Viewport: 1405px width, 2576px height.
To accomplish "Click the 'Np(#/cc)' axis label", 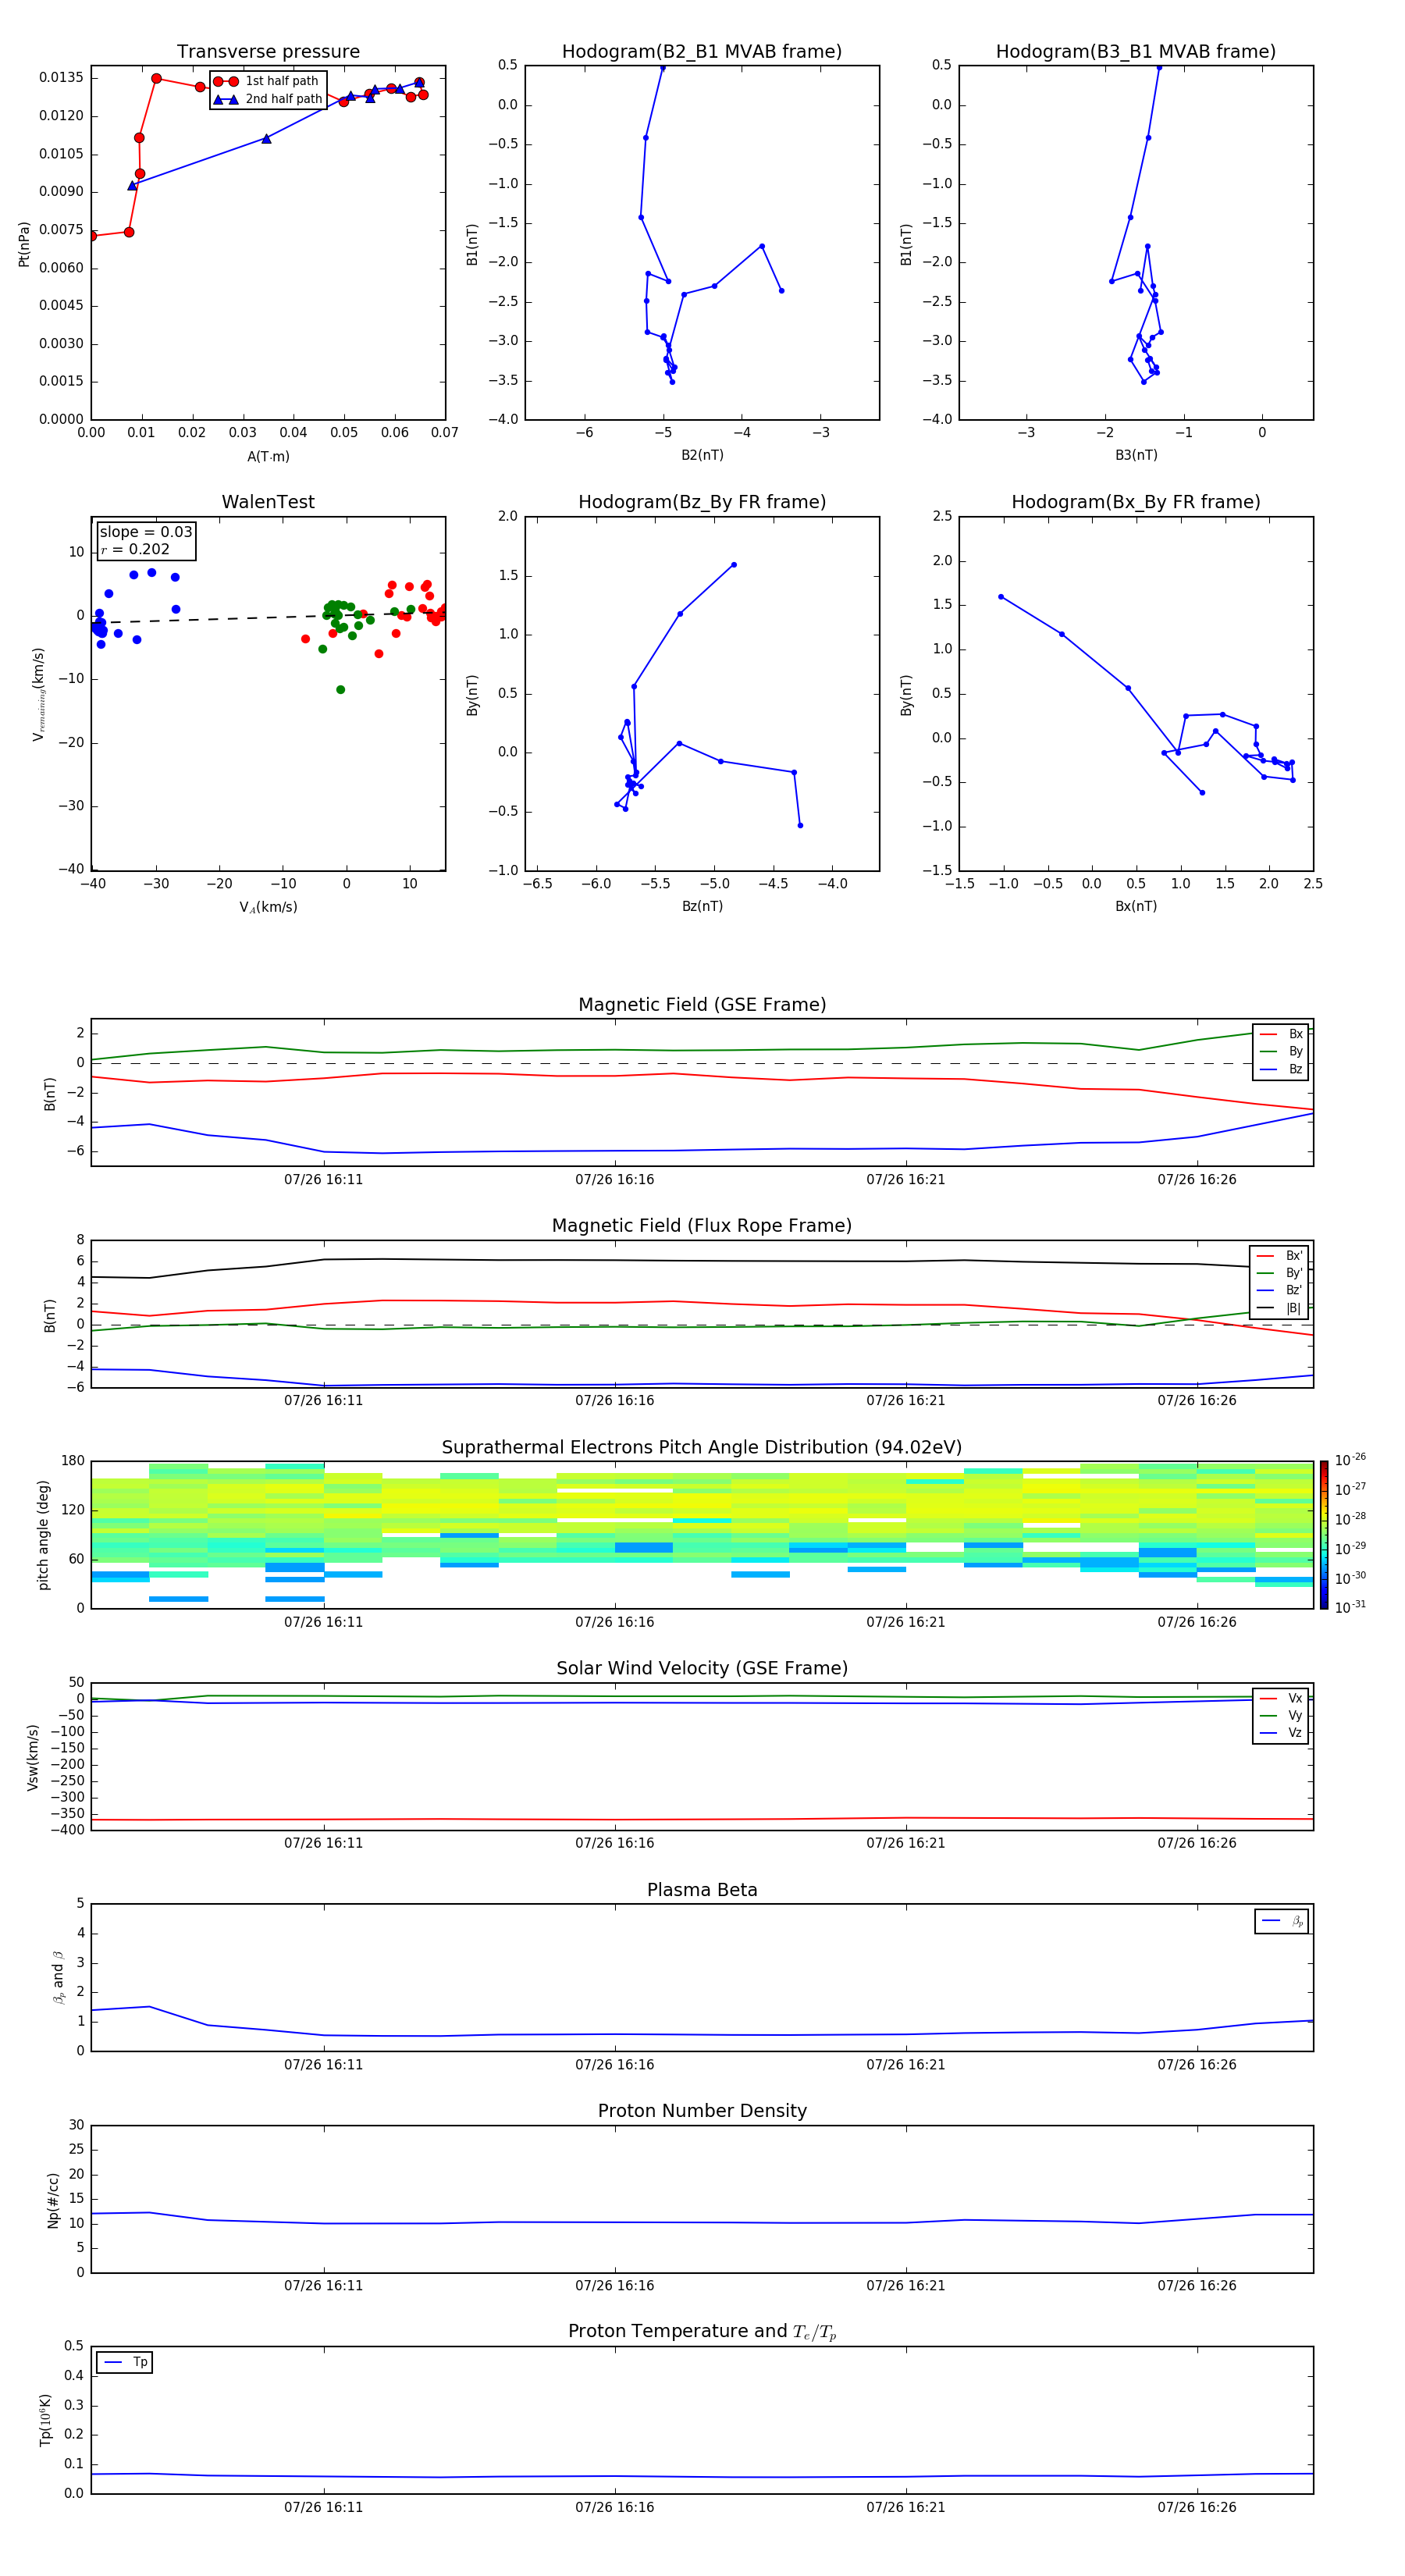I will click(x=53, y=2200).
